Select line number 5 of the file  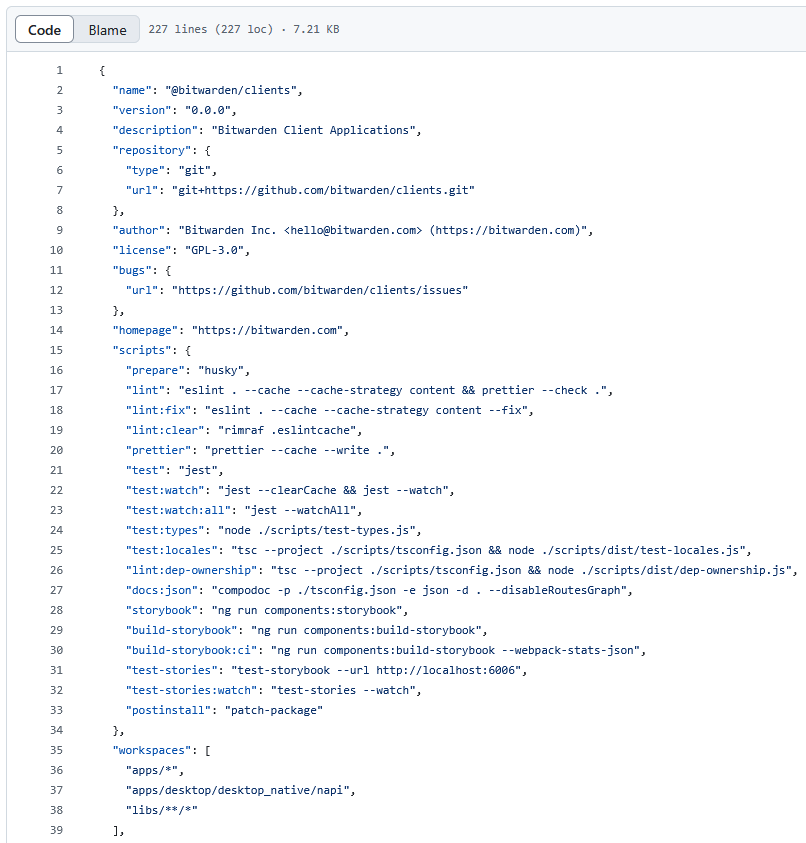(59, 150)
